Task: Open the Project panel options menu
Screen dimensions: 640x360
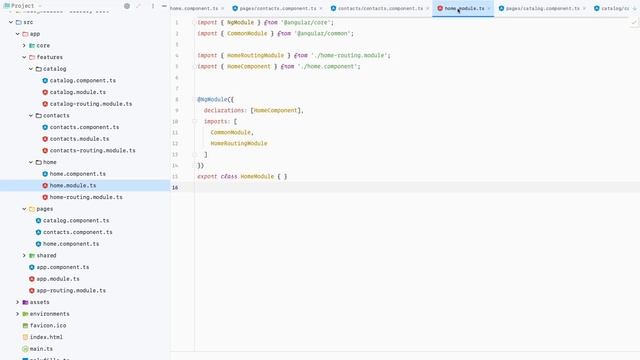Action: point(153,6)
